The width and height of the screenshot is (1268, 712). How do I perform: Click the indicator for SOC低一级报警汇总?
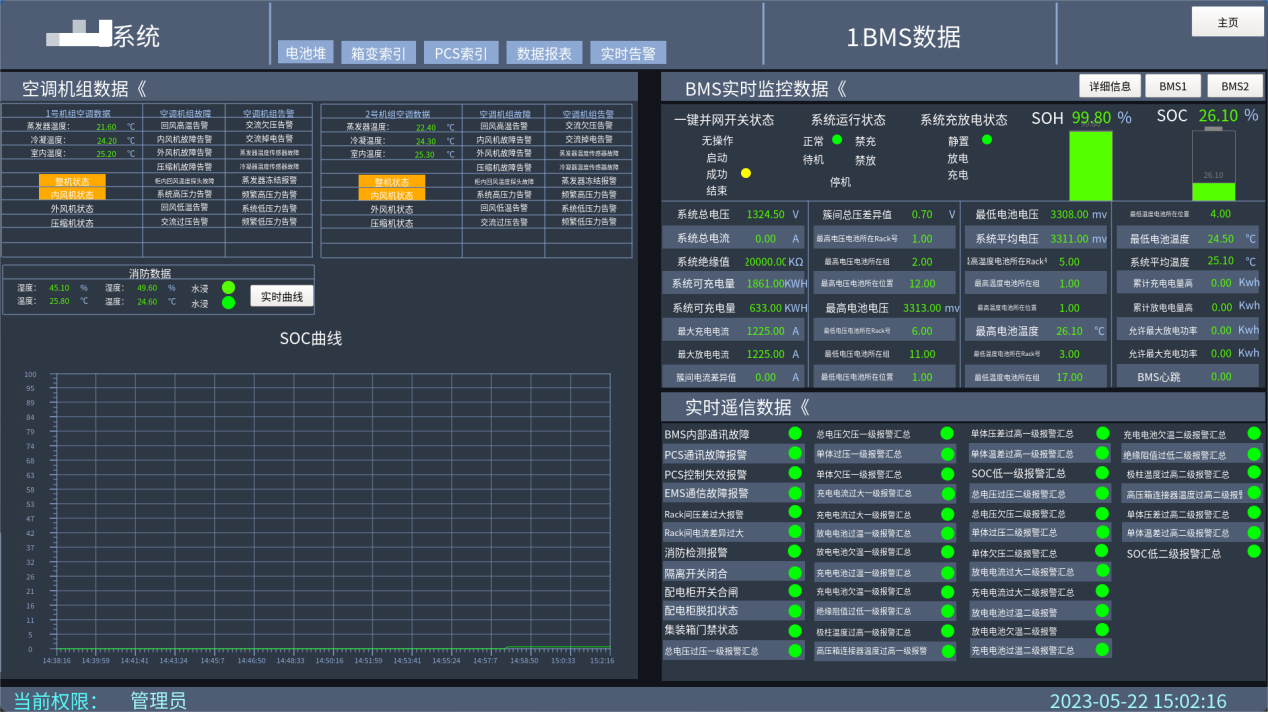[x=1102, y=473]
